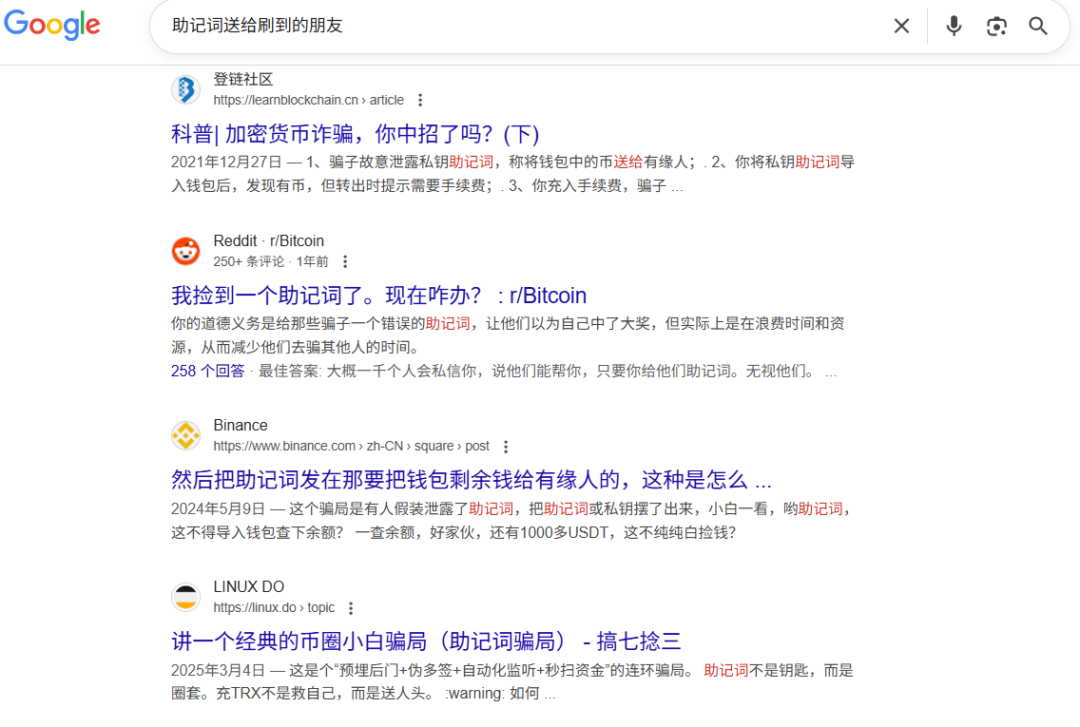Click the Google logo

point(52,25)
